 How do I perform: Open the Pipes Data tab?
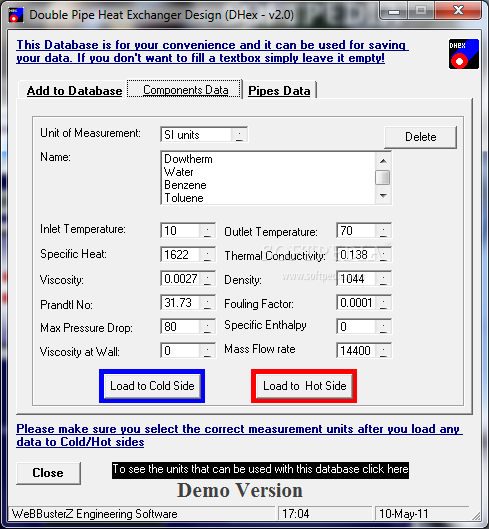[279, 91]
